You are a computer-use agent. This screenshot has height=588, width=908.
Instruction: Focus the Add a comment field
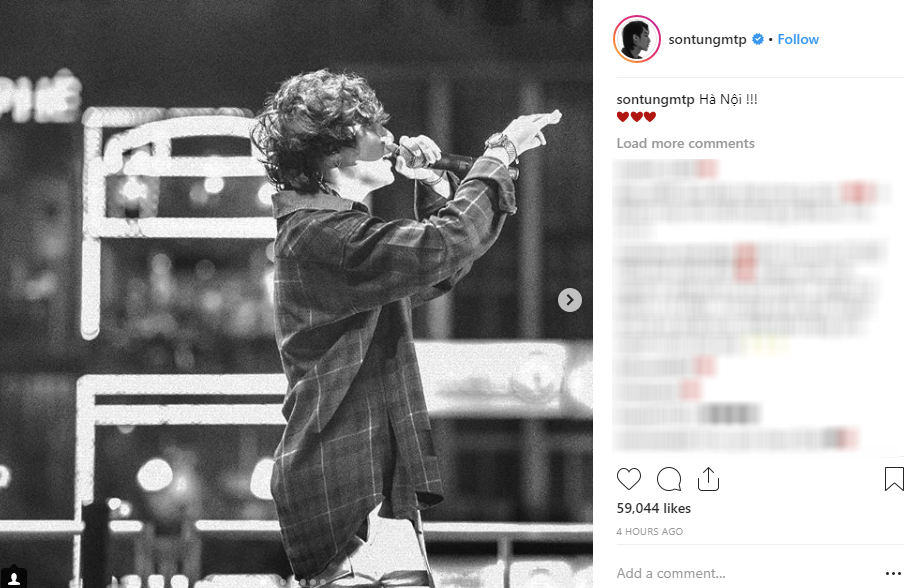click(747, 573)
